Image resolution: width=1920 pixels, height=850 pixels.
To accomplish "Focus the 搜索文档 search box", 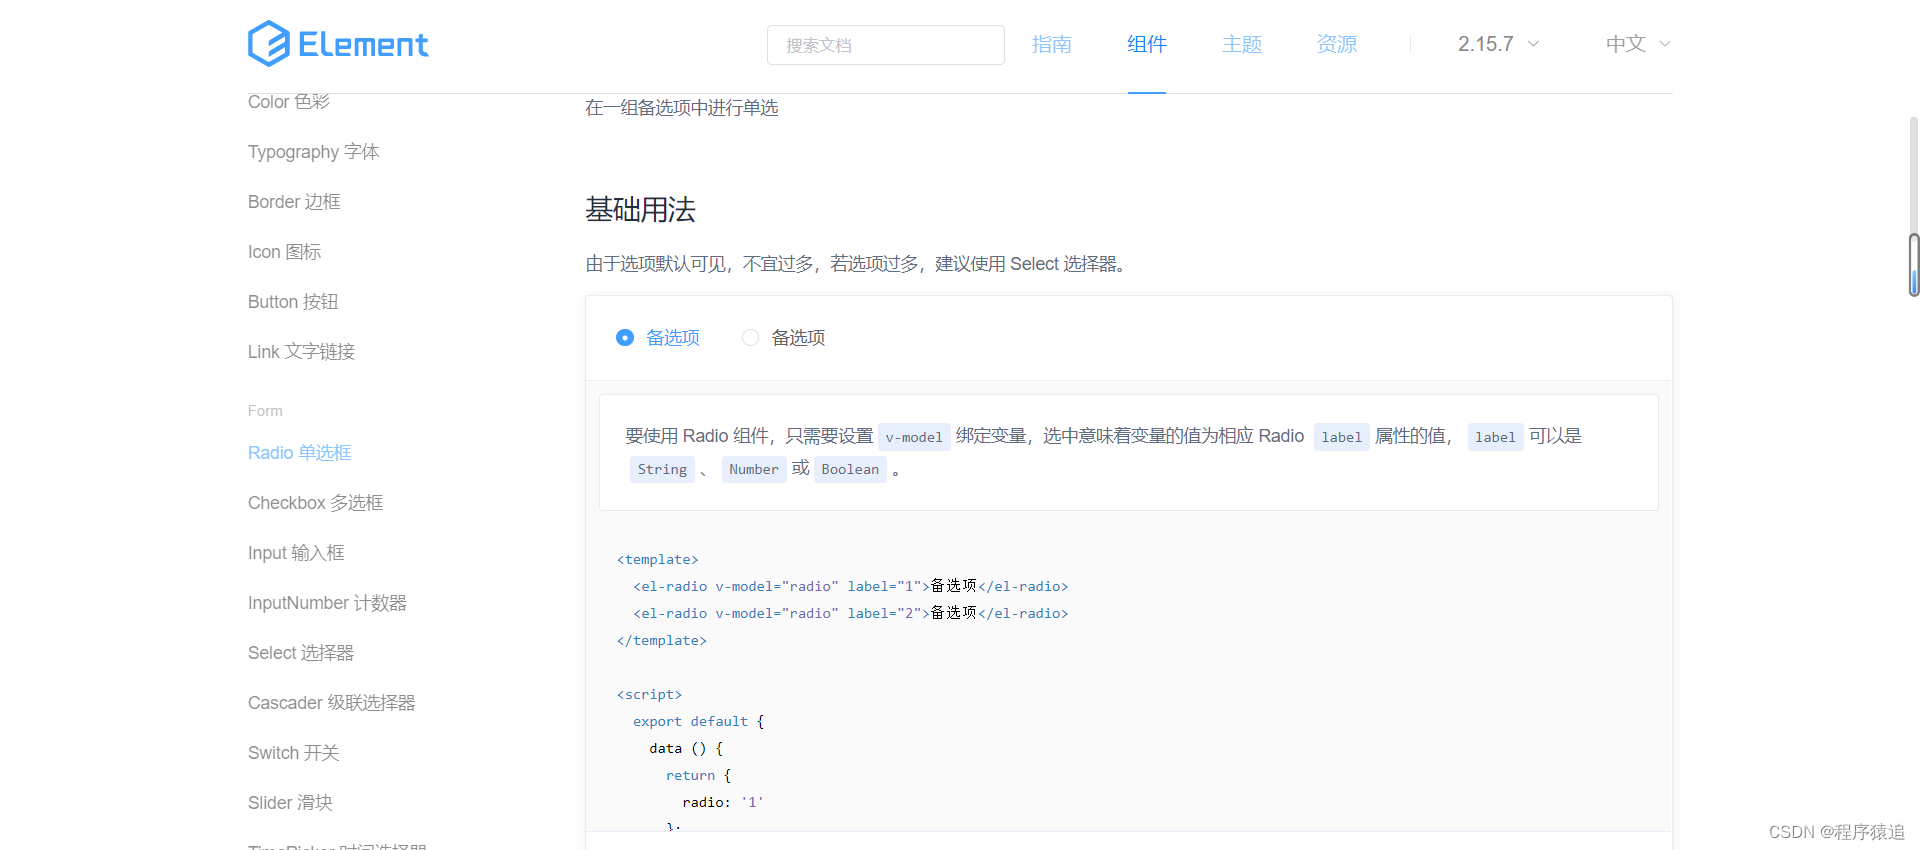I will pyautogui.click(x=885, y=45).
